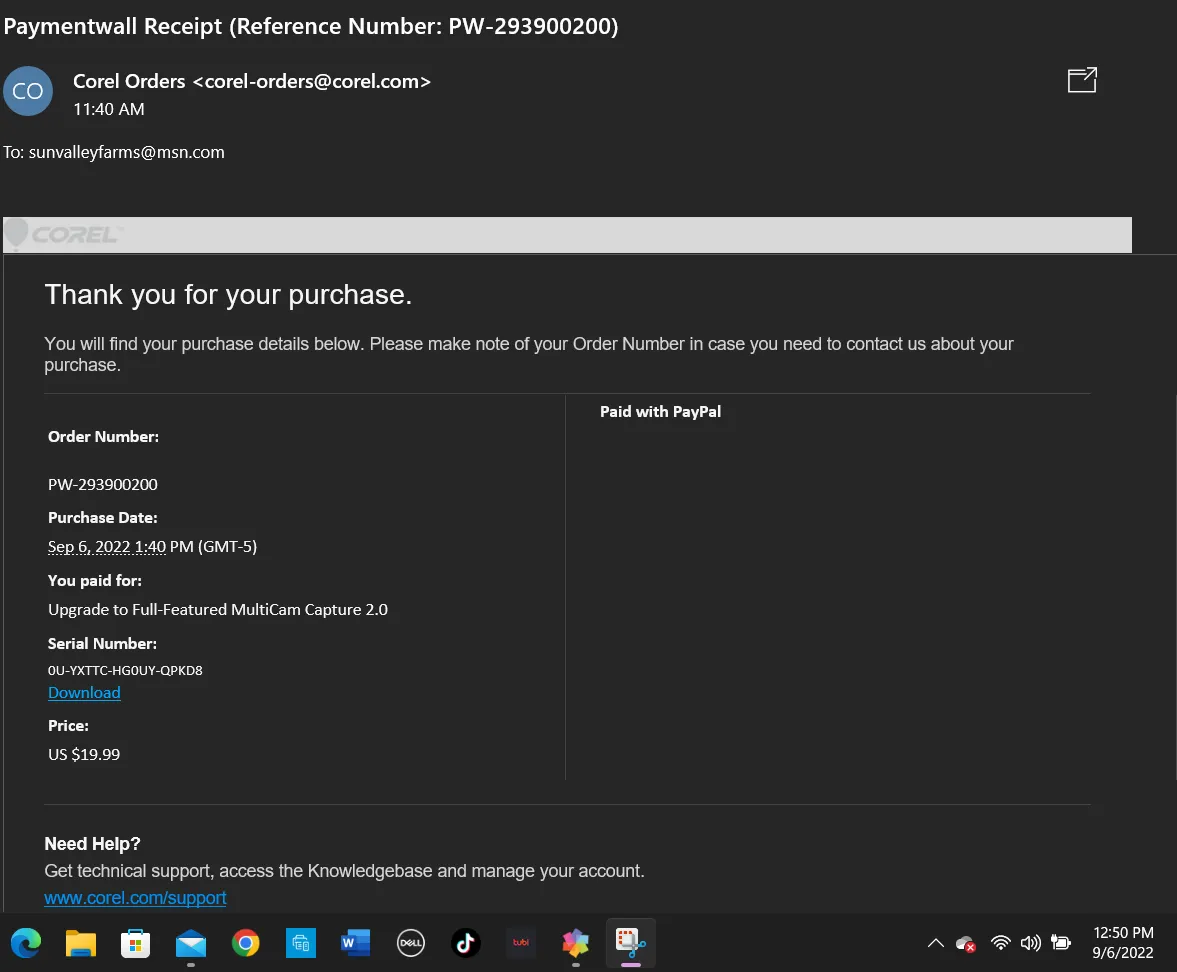Launch Google Chrome from taskbar

(x=245, y=943)
